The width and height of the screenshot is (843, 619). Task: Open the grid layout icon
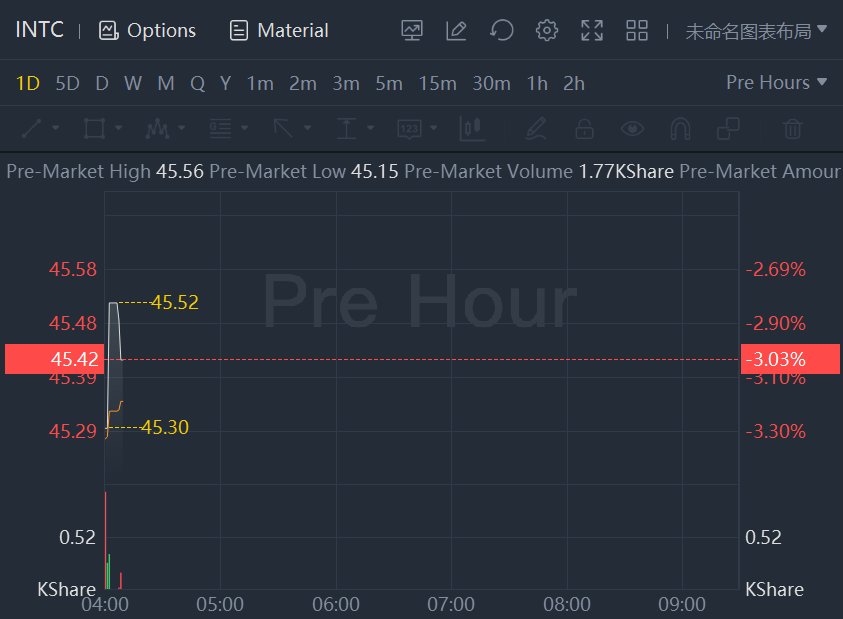click(637, 30)
